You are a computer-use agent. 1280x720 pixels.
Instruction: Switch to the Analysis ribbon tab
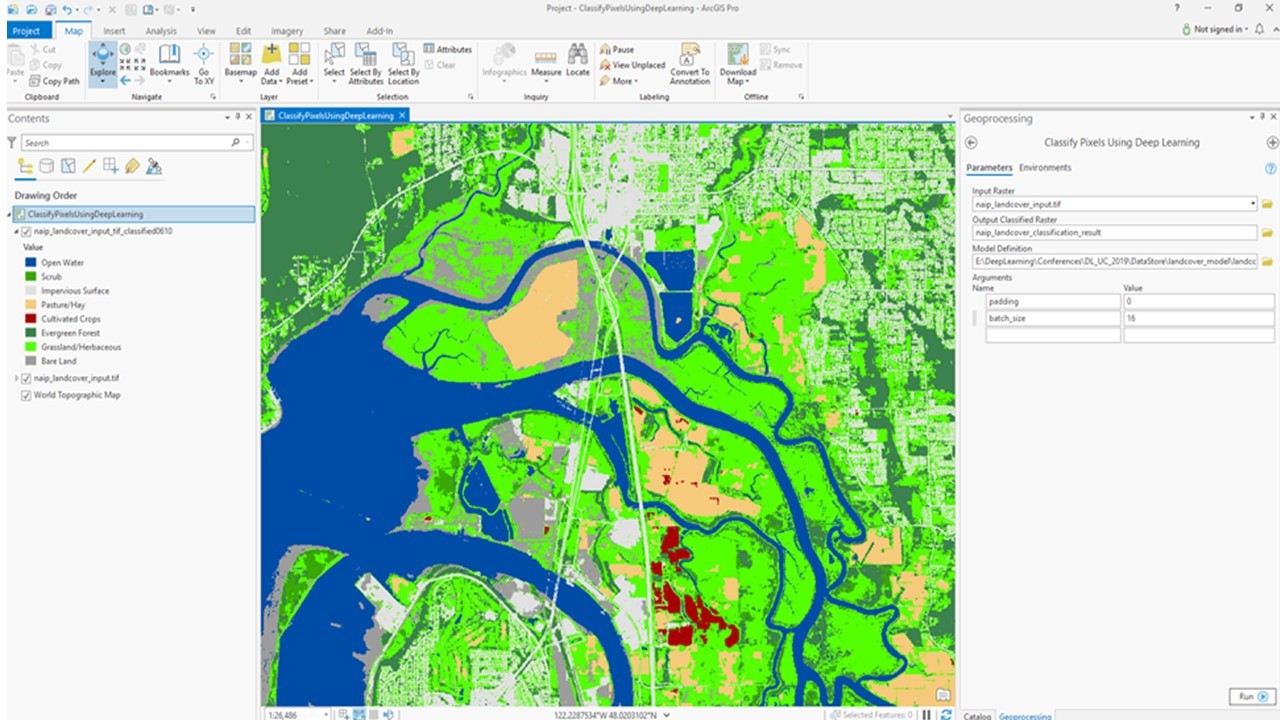160,31
